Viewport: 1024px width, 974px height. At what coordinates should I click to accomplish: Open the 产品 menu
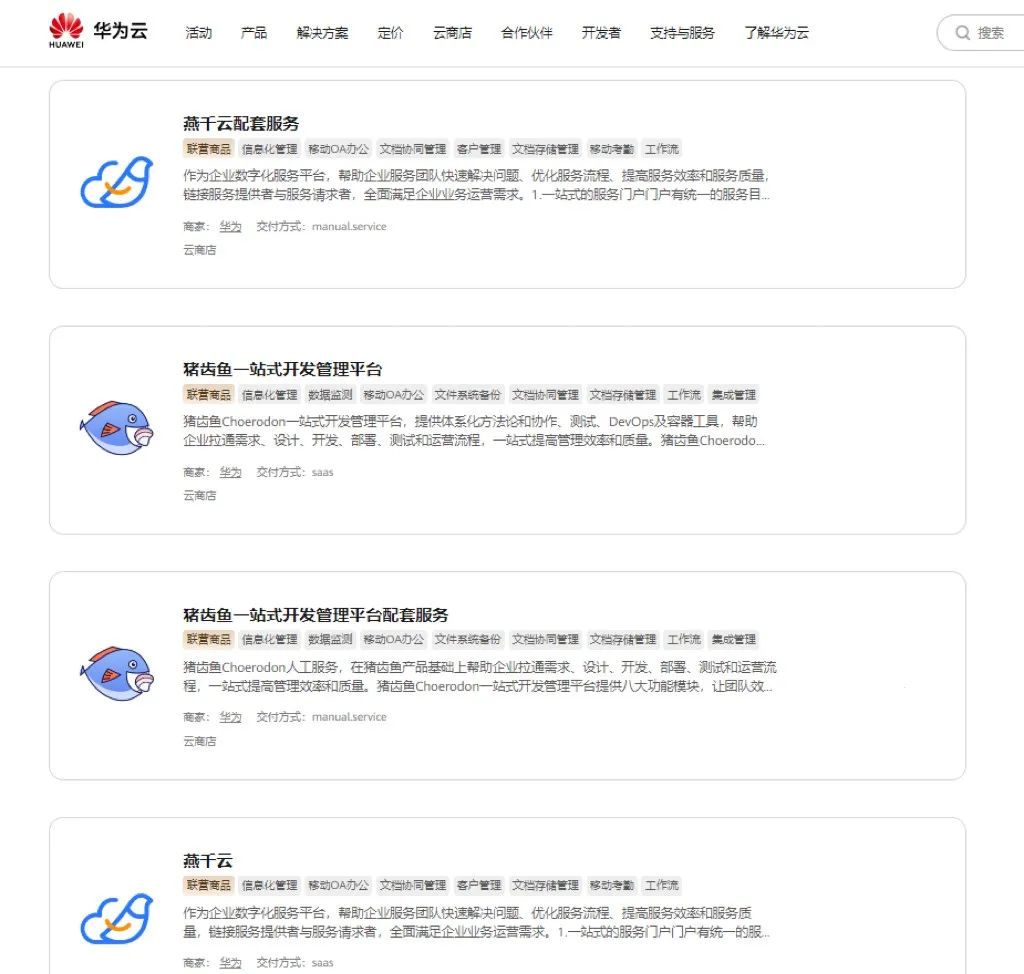pos(253,33)
